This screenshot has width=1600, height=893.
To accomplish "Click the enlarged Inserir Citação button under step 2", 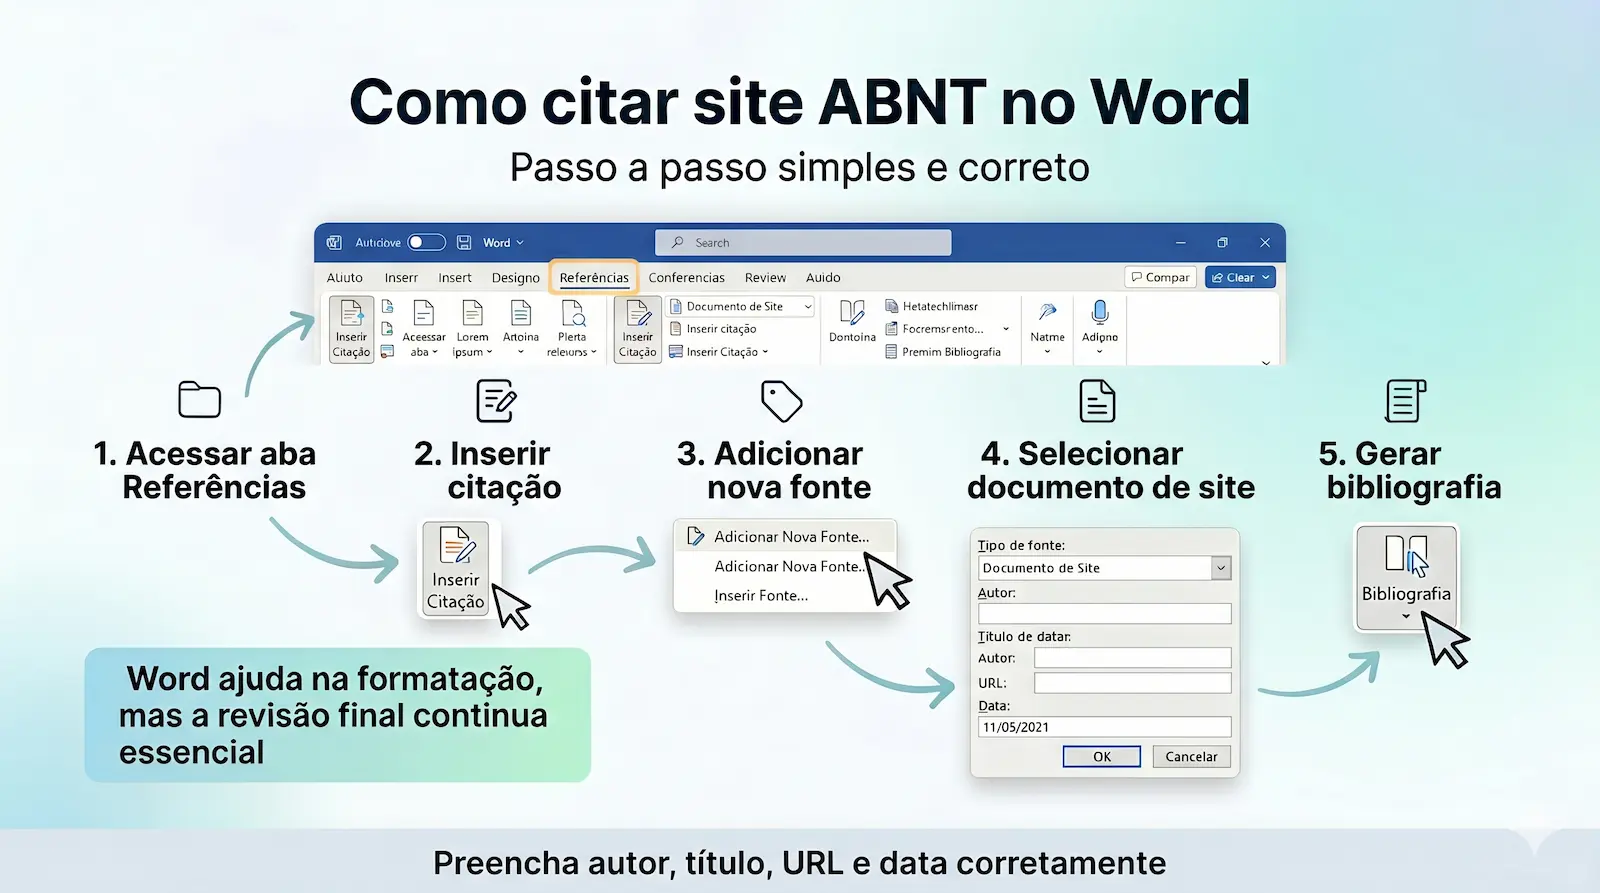I will tap(456, 568).
